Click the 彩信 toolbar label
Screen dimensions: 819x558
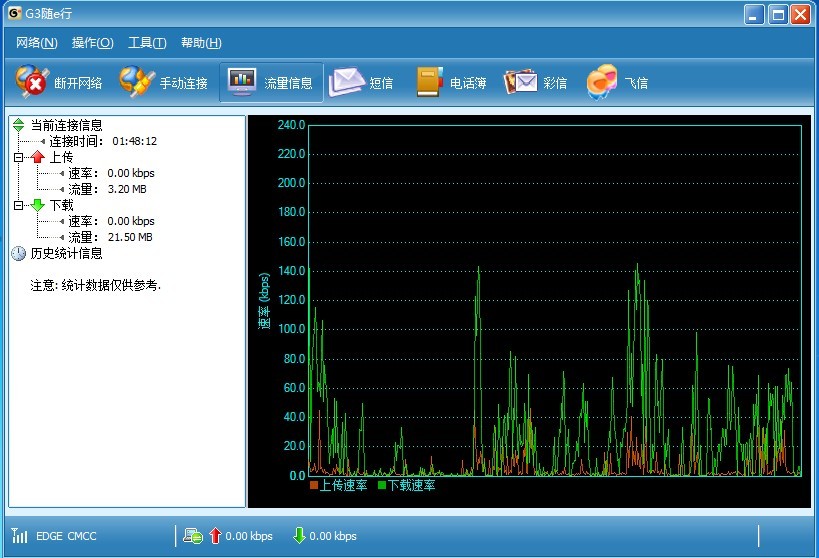(x=555, y=83)
